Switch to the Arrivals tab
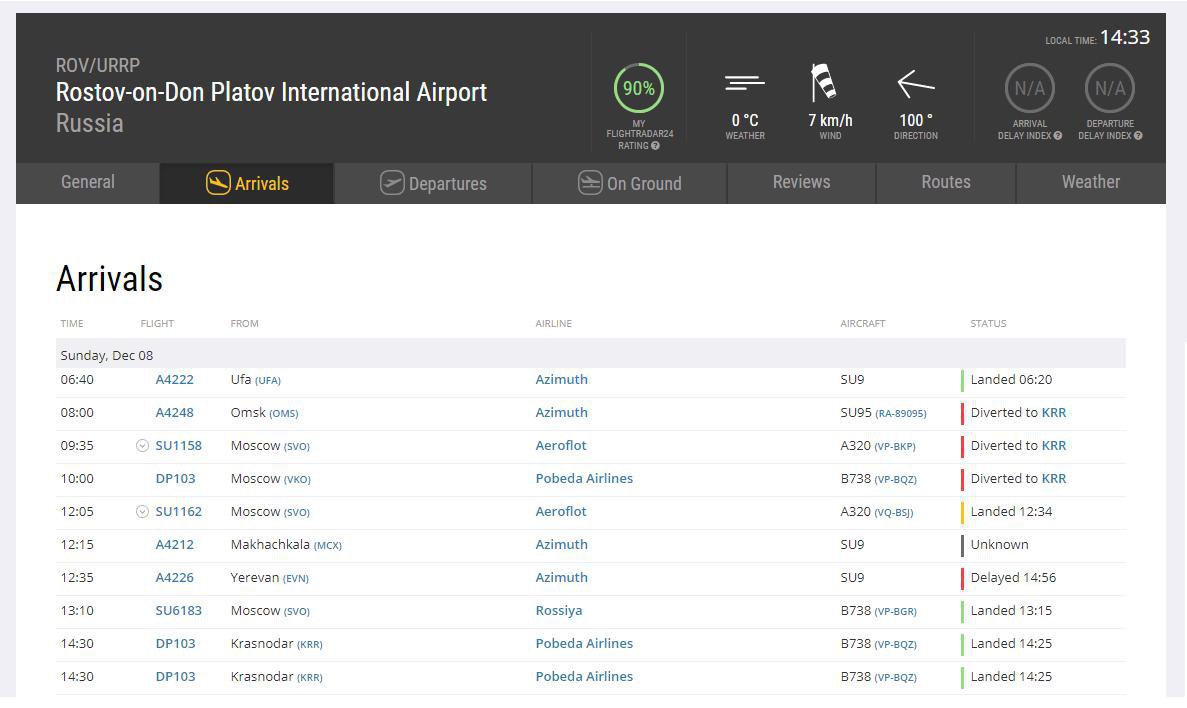The width and height of the screenshot is (1187, 708). [247, 182]
